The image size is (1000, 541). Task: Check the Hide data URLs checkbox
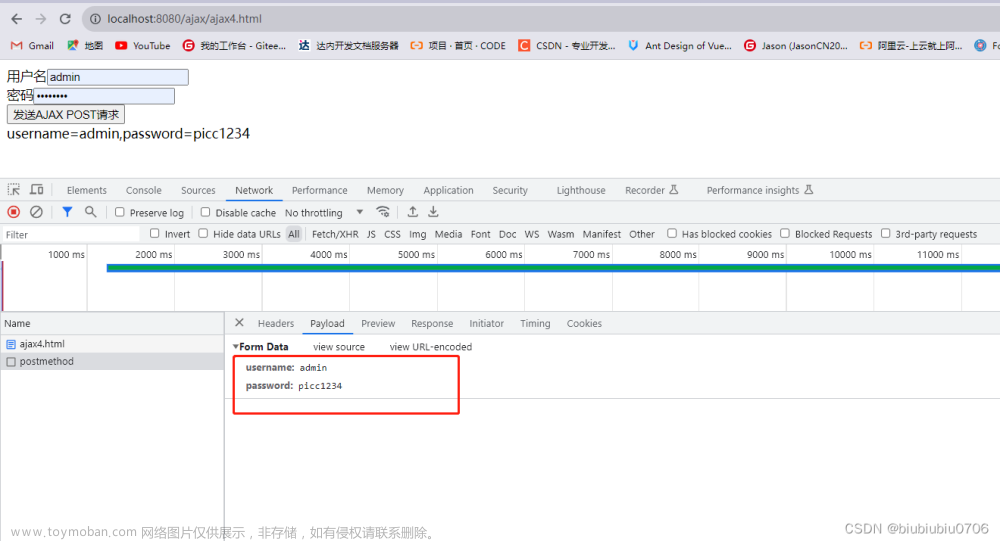(203, 233)
